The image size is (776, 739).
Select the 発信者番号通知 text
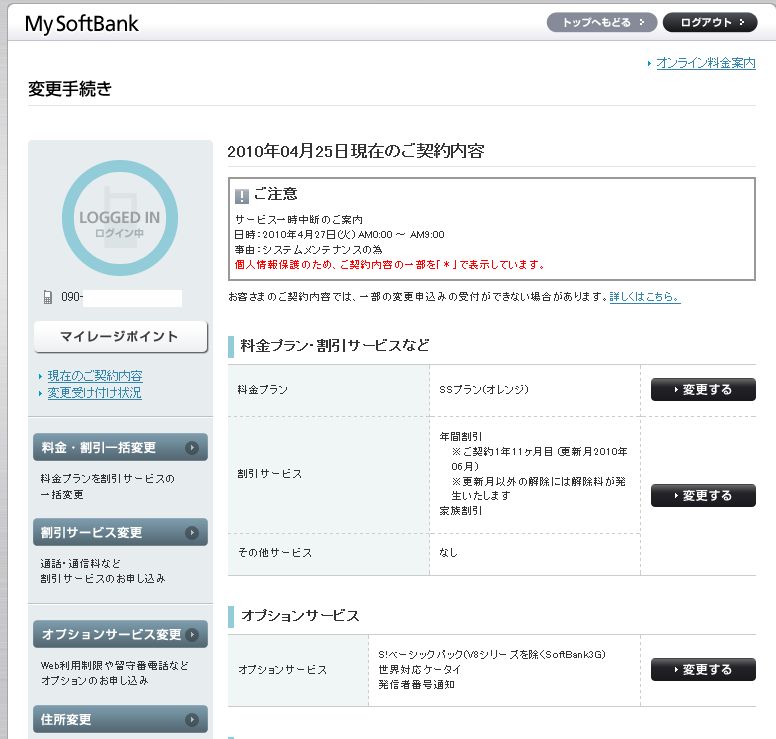[x=416, y=685]
